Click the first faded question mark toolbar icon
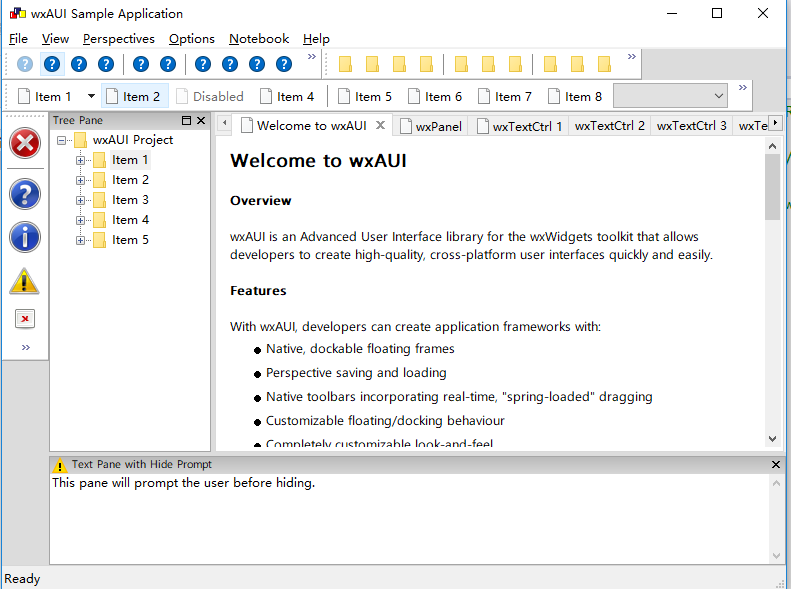791x589 pixels. tap(25, 64)
